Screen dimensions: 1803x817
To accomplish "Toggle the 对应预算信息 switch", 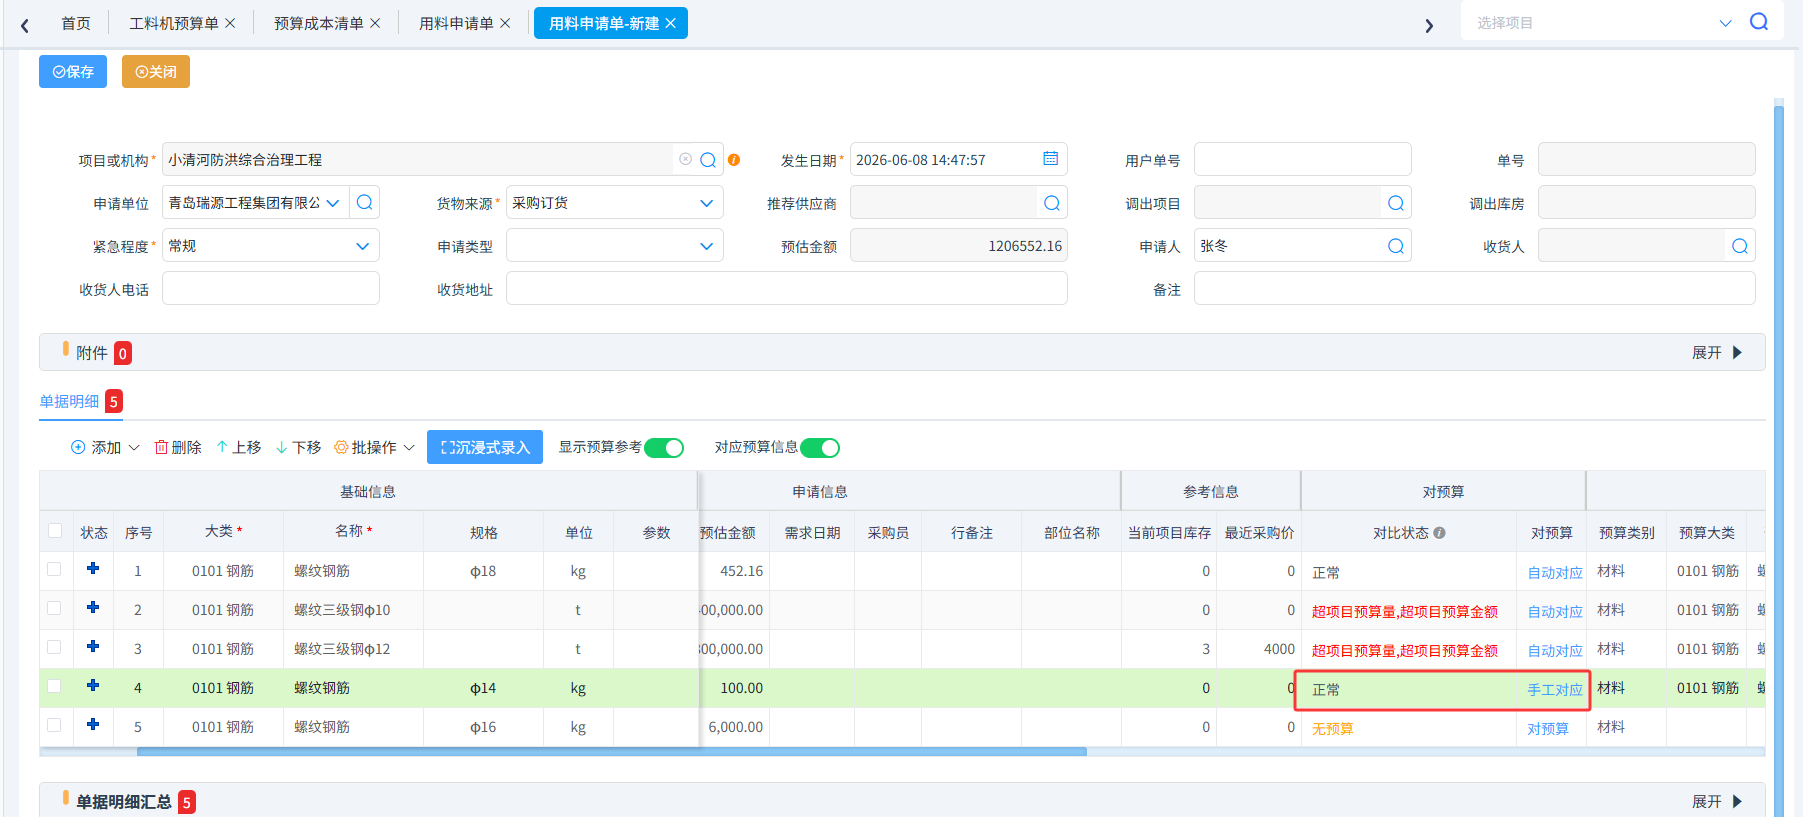I will [820, 448].
